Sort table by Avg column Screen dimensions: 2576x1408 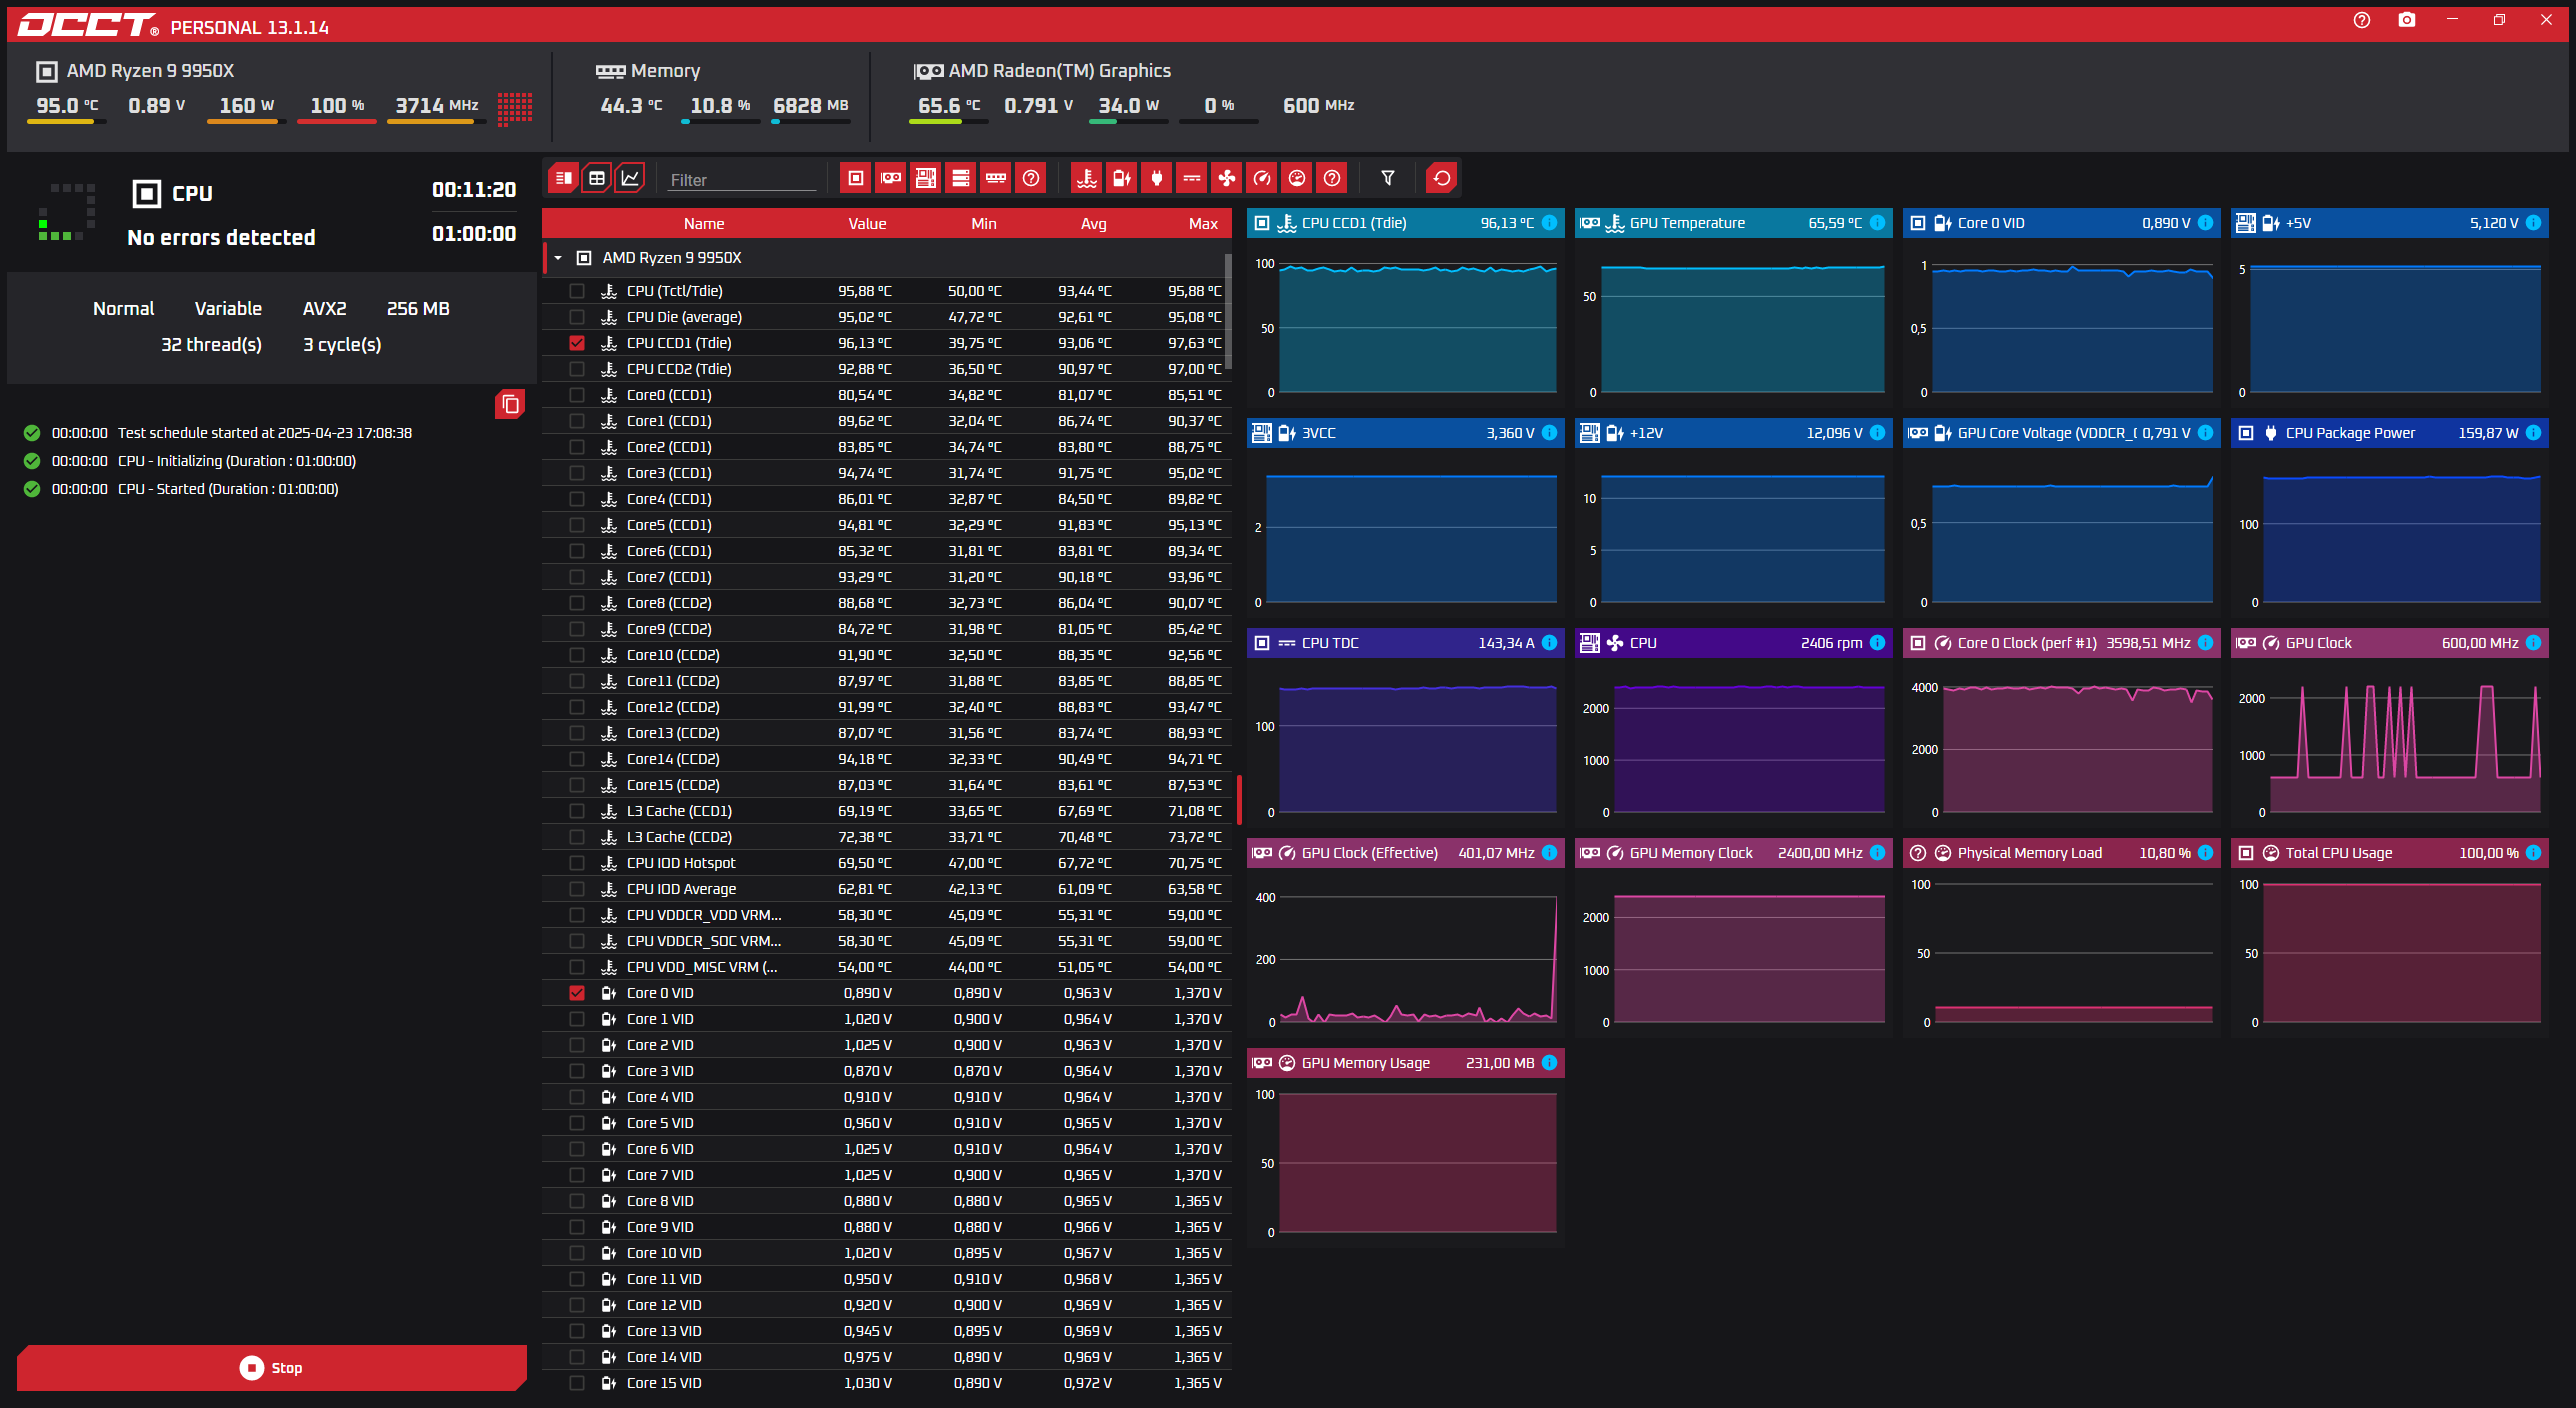click(1094, 224)
